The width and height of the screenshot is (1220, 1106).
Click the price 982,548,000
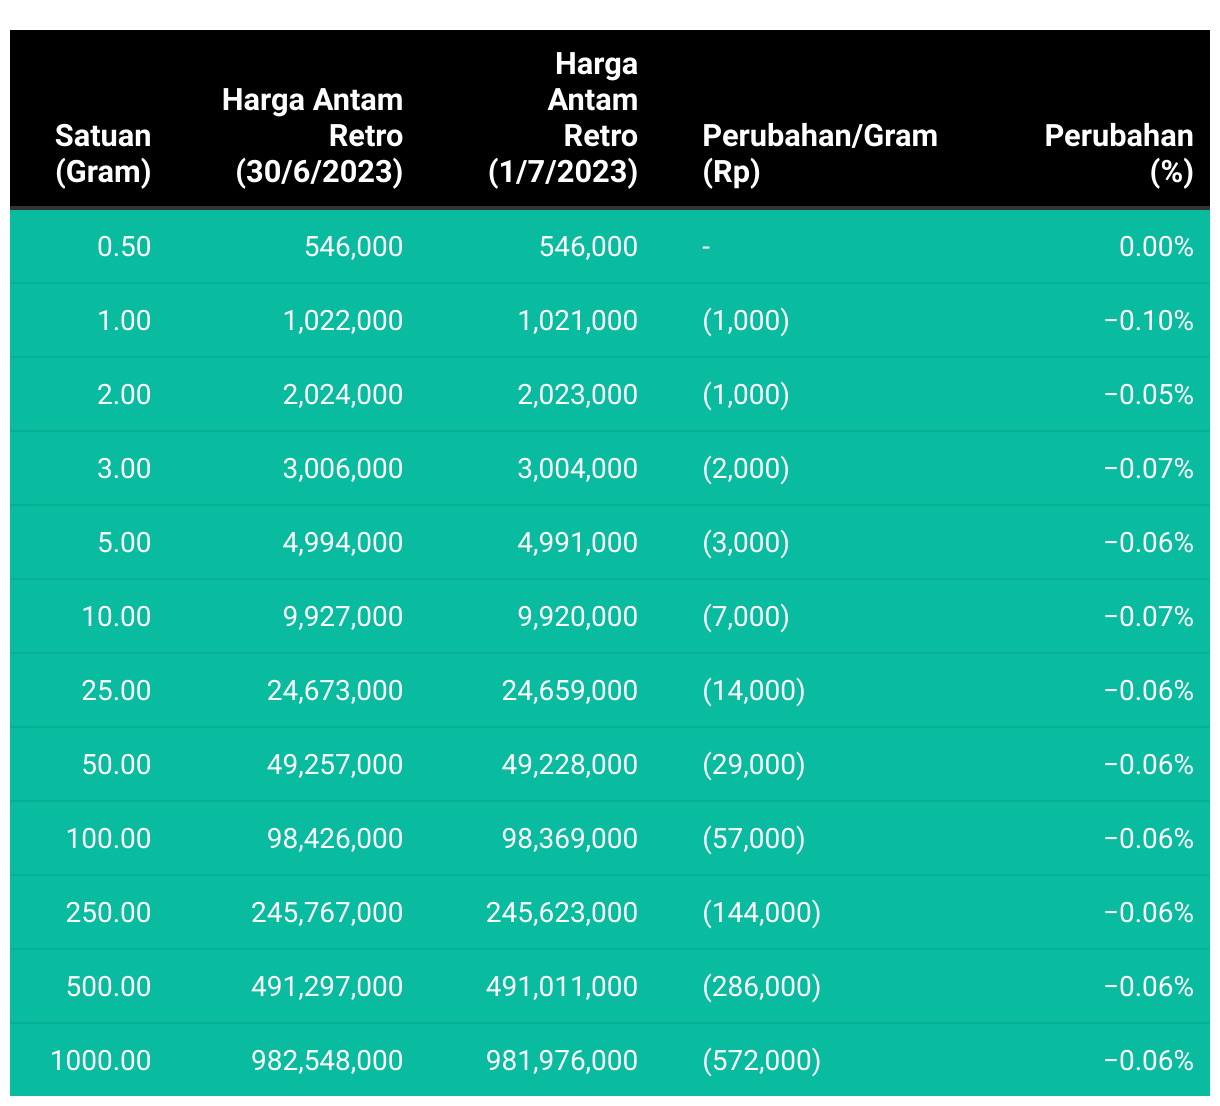(x=327, y=1061)
